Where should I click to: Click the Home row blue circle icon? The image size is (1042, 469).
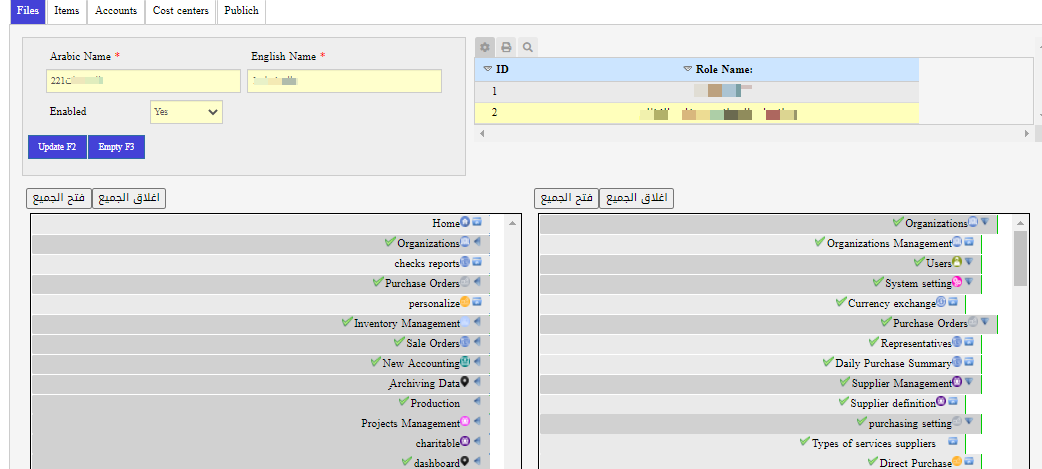465,223
